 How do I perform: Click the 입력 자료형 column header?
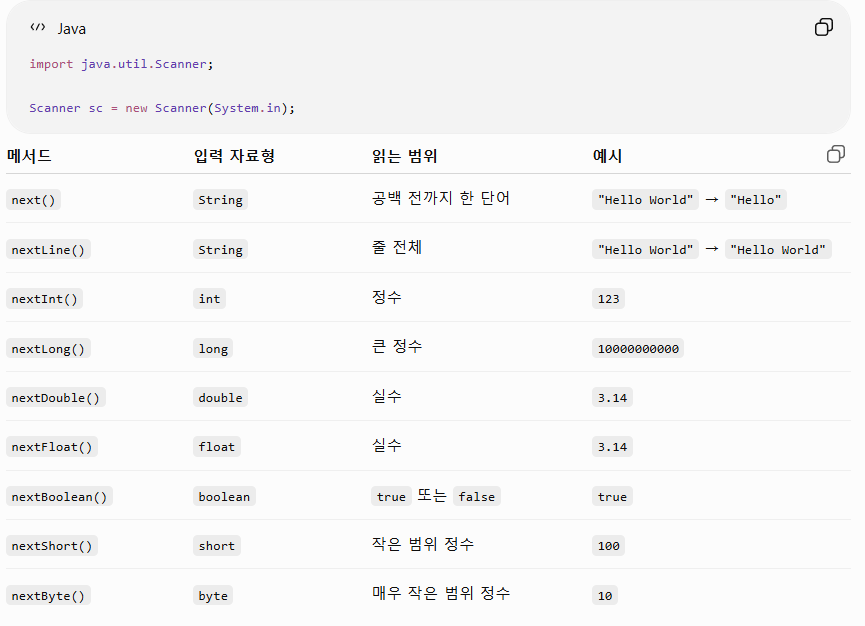tap(234, 156)
